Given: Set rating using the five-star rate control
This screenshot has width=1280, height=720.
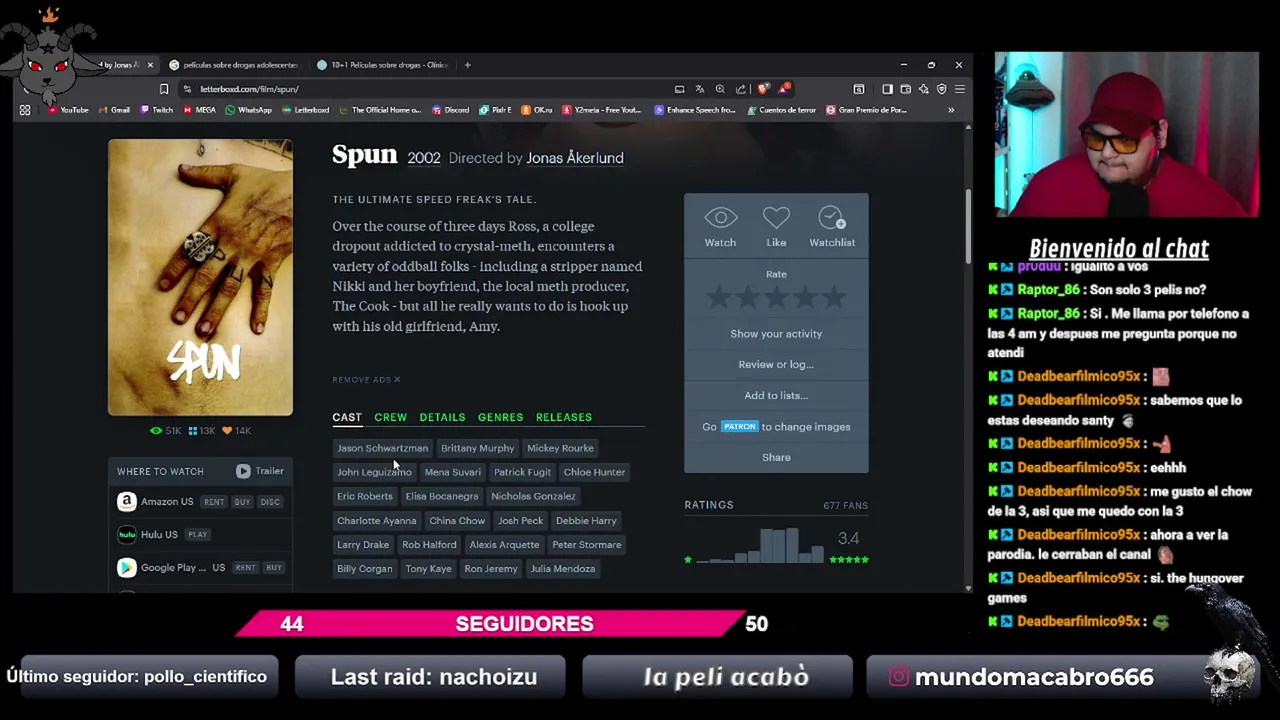Looking at the screenshot, I should coord(776,297).
